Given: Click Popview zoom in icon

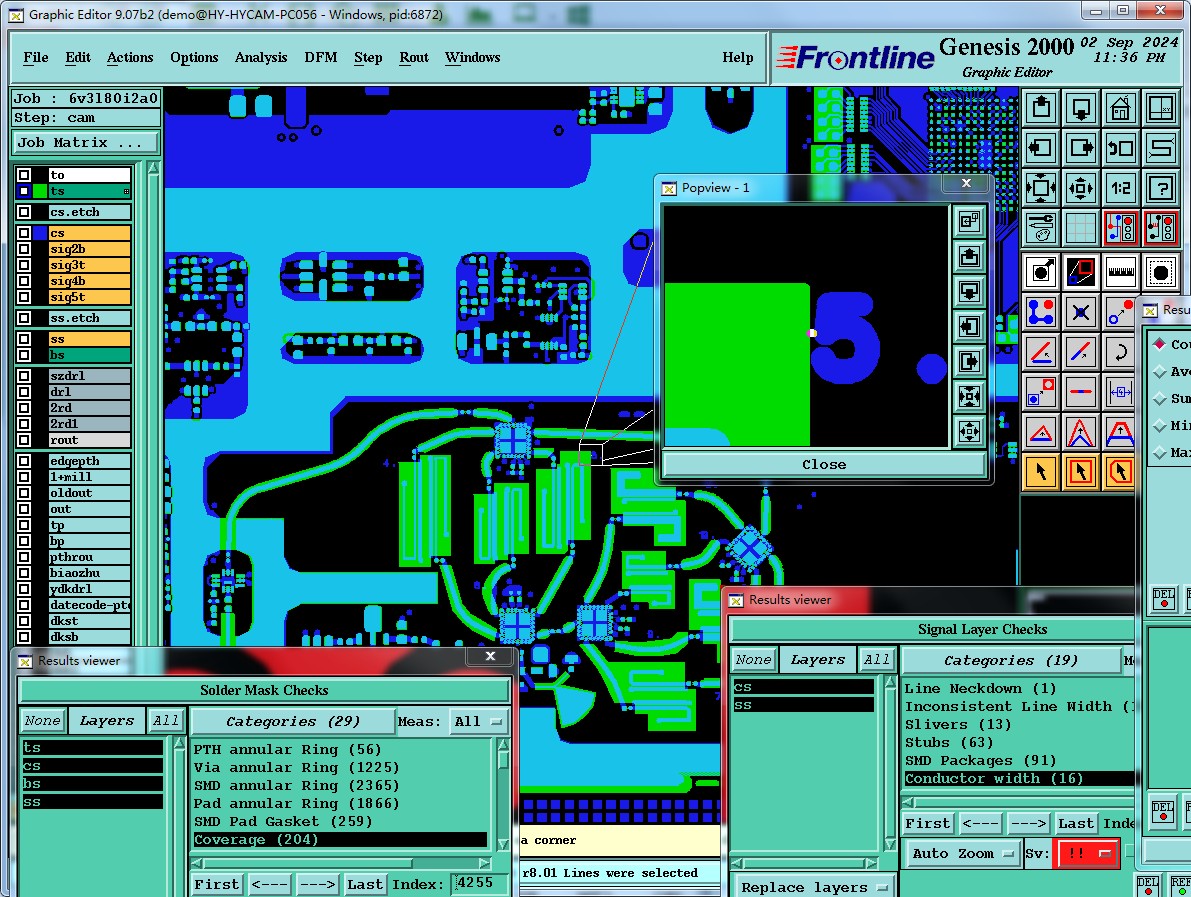Looking at the screenshot, I should click(x=969, y=396).
